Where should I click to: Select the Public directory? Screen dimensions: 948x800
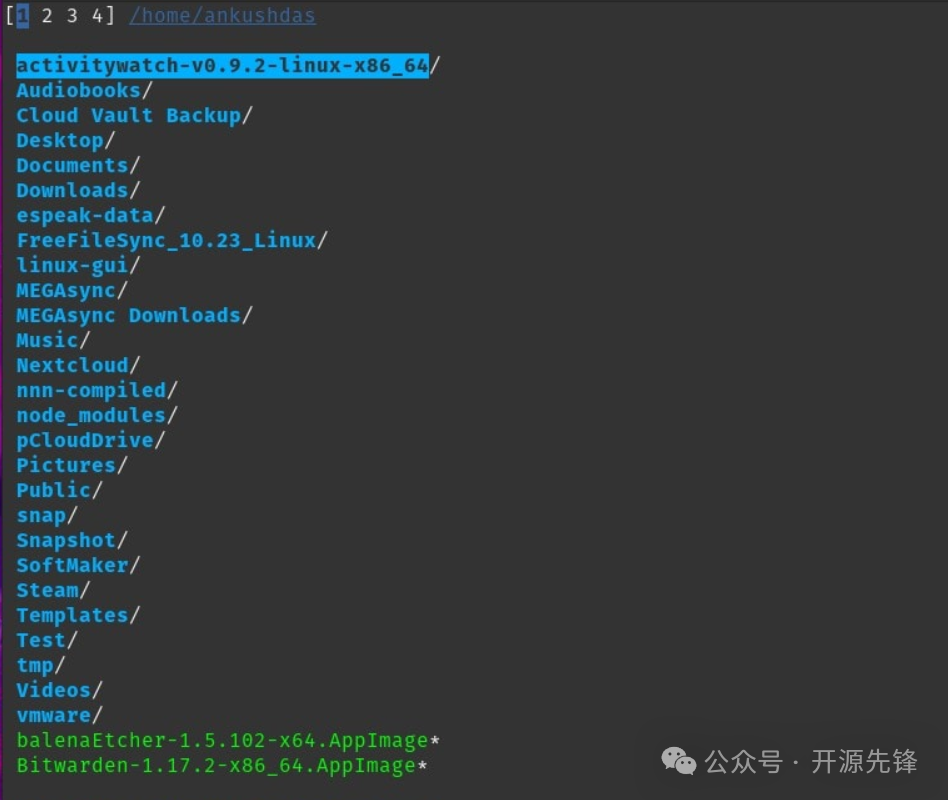(x=59, y=490)
